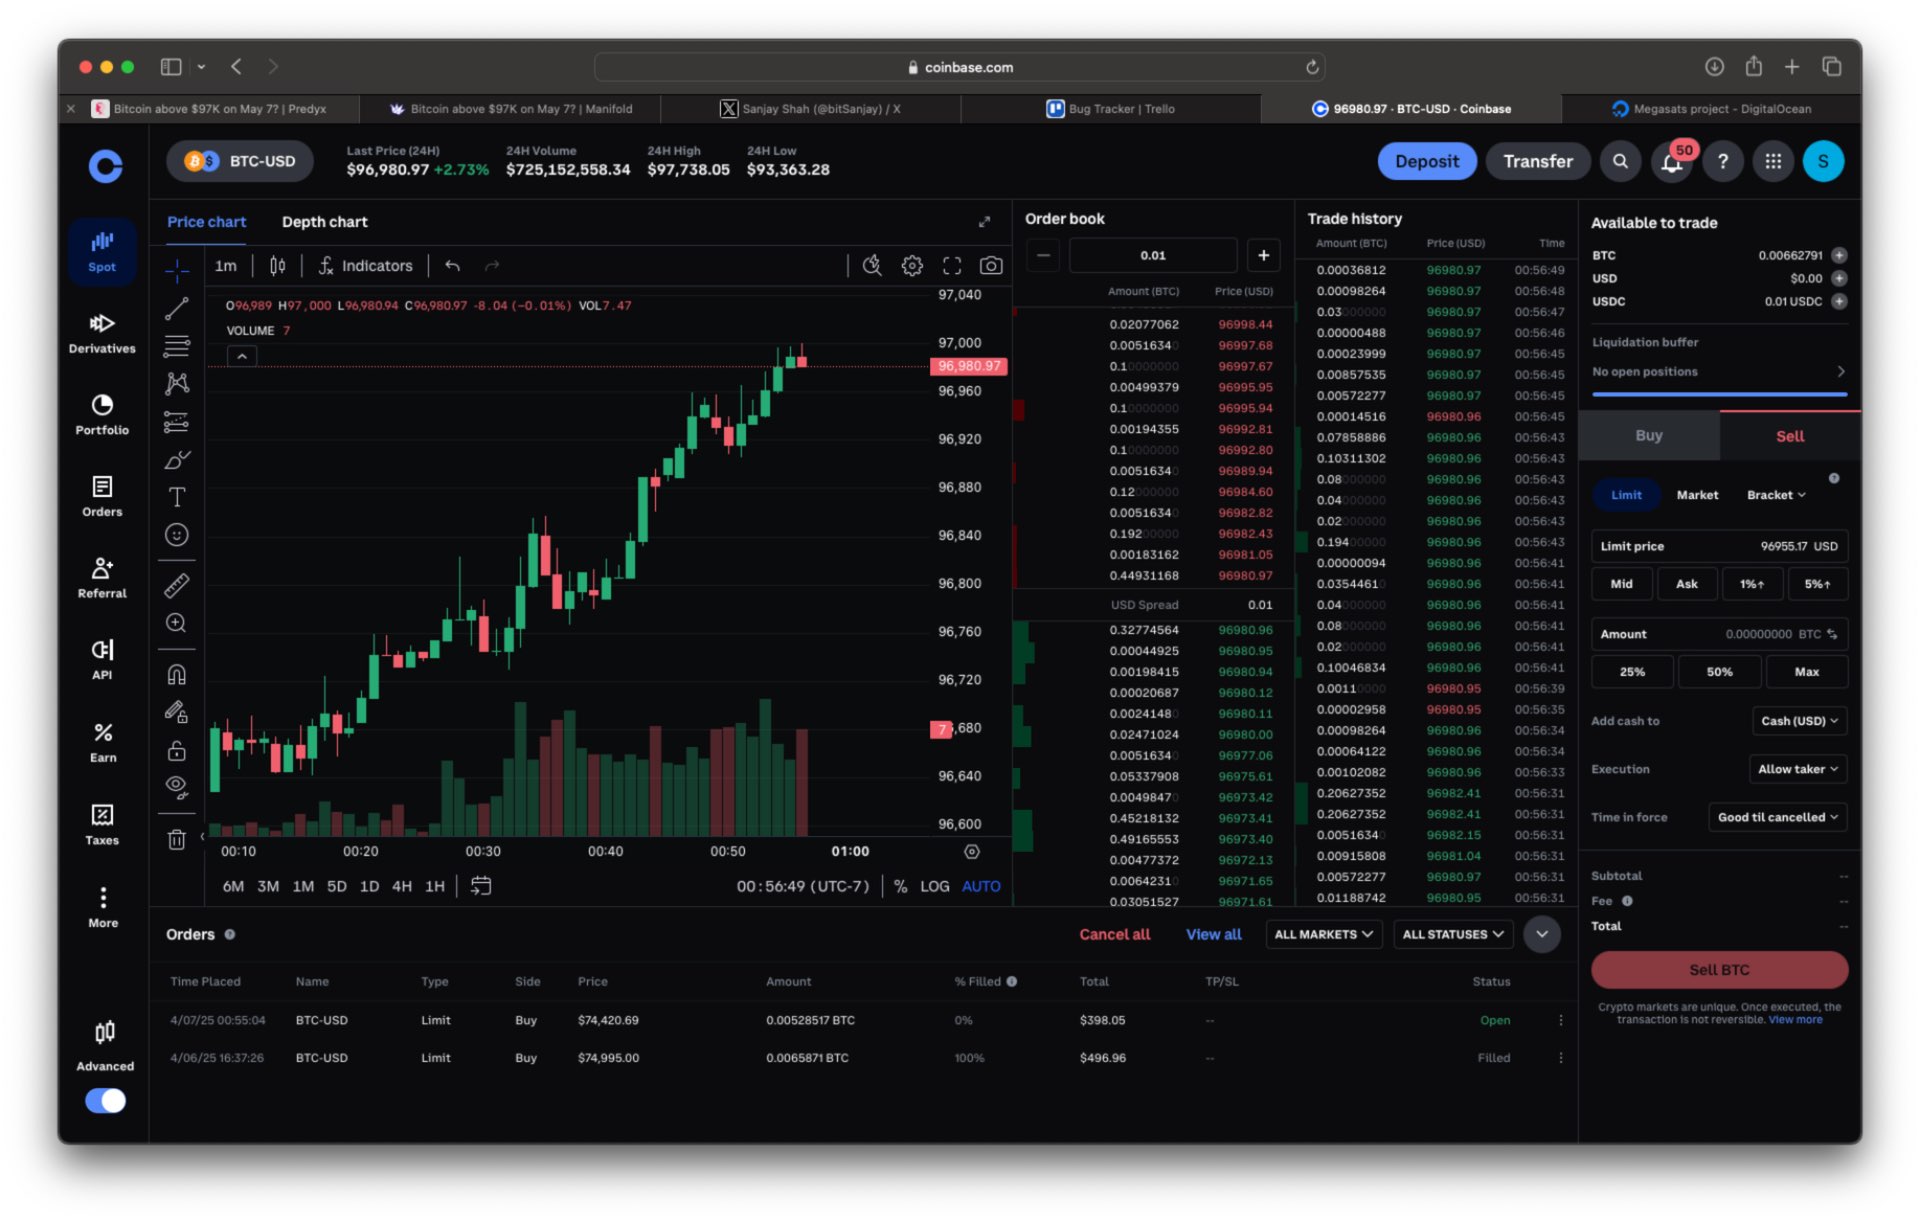Click View all orders link
This screenshot has height=1221, width=1920.
[1213, 934]
